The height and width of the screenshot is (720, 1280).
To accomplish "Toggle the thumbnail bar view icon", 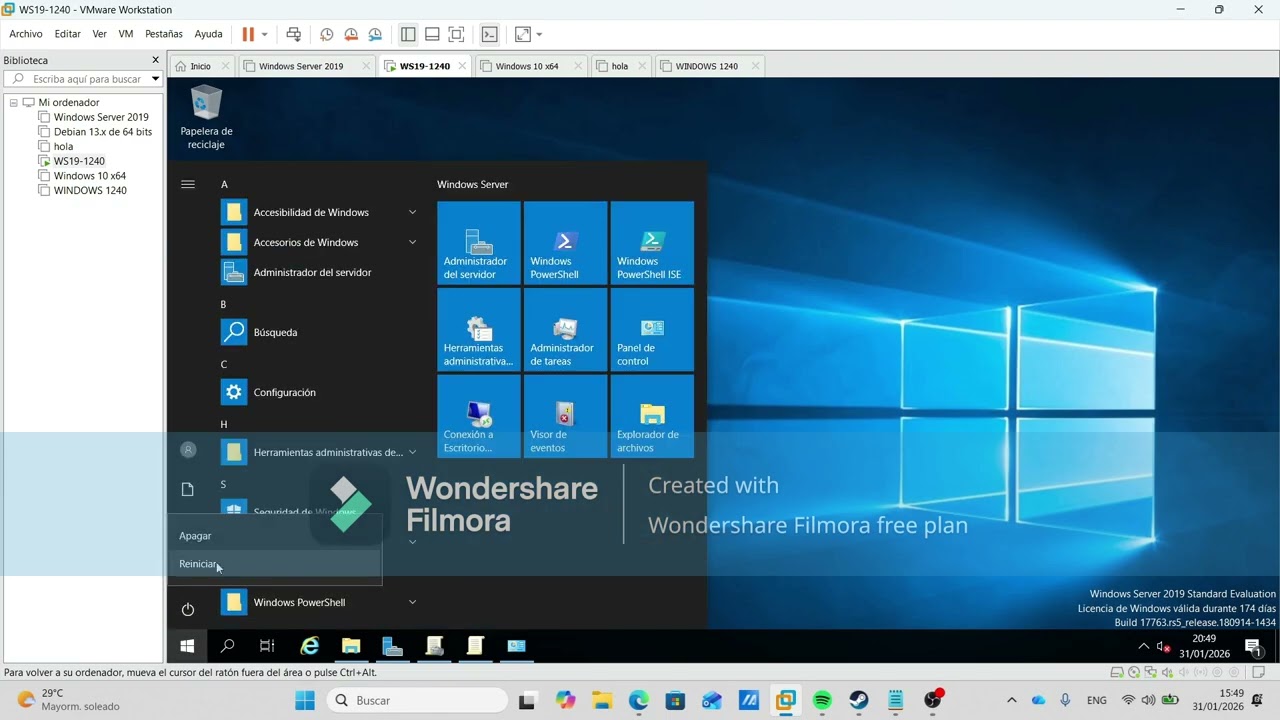I will (432, 34).
